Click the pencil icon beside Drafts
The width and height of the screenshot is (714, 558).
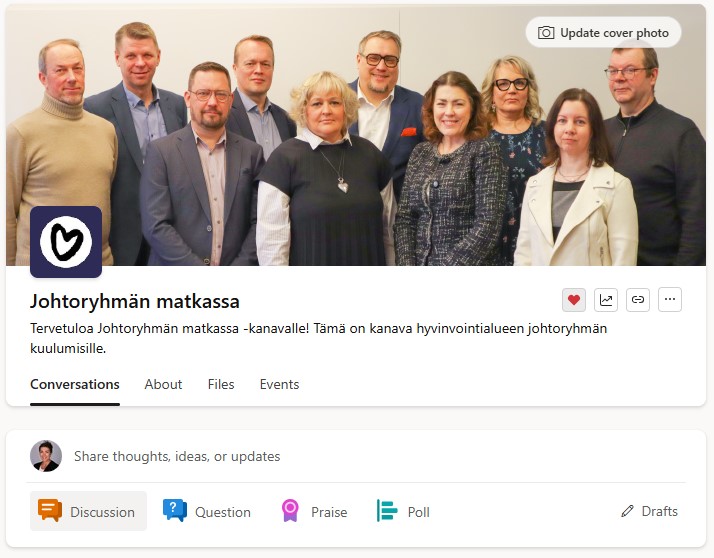(x=627, y=511)
